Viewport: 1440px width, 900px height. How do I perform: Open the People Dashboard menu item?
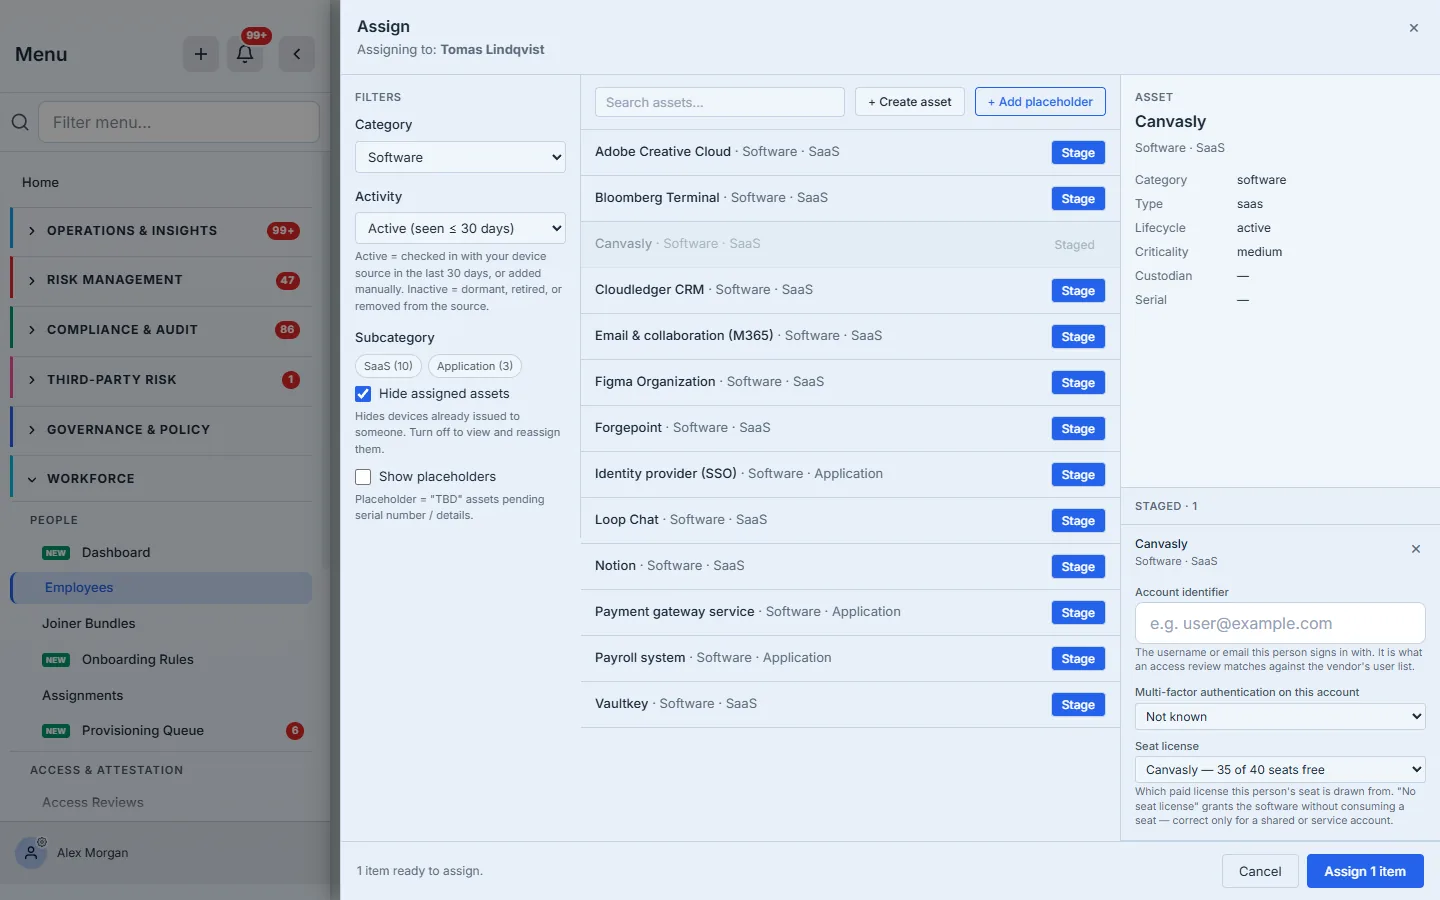(x=116, y=553)
